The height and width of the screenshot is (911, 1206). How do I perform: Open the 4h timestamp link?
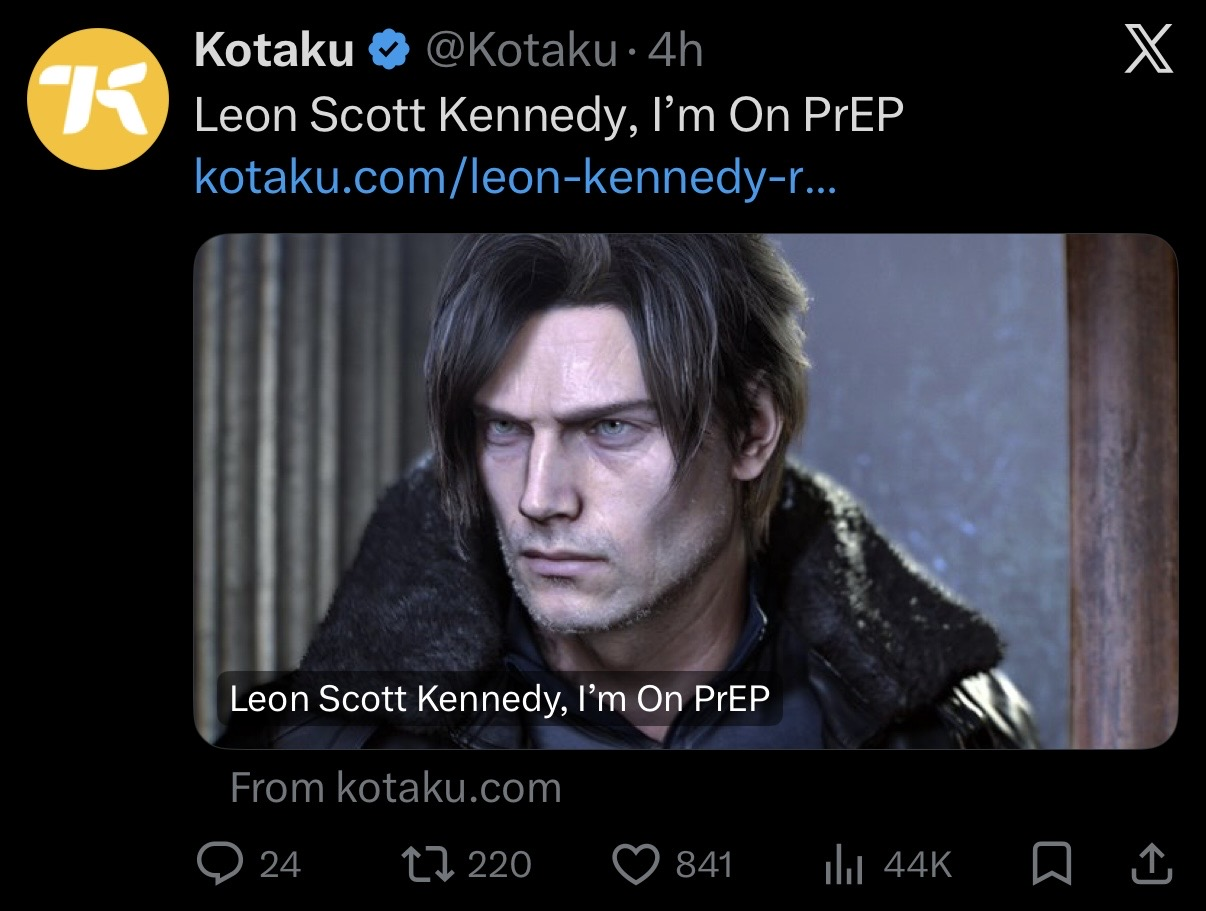(x=675, y=51)
